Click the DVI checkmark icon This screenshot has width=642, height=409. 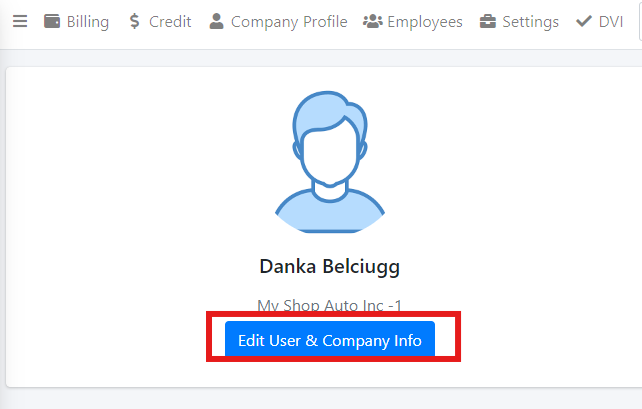click(x=583, y=21)
